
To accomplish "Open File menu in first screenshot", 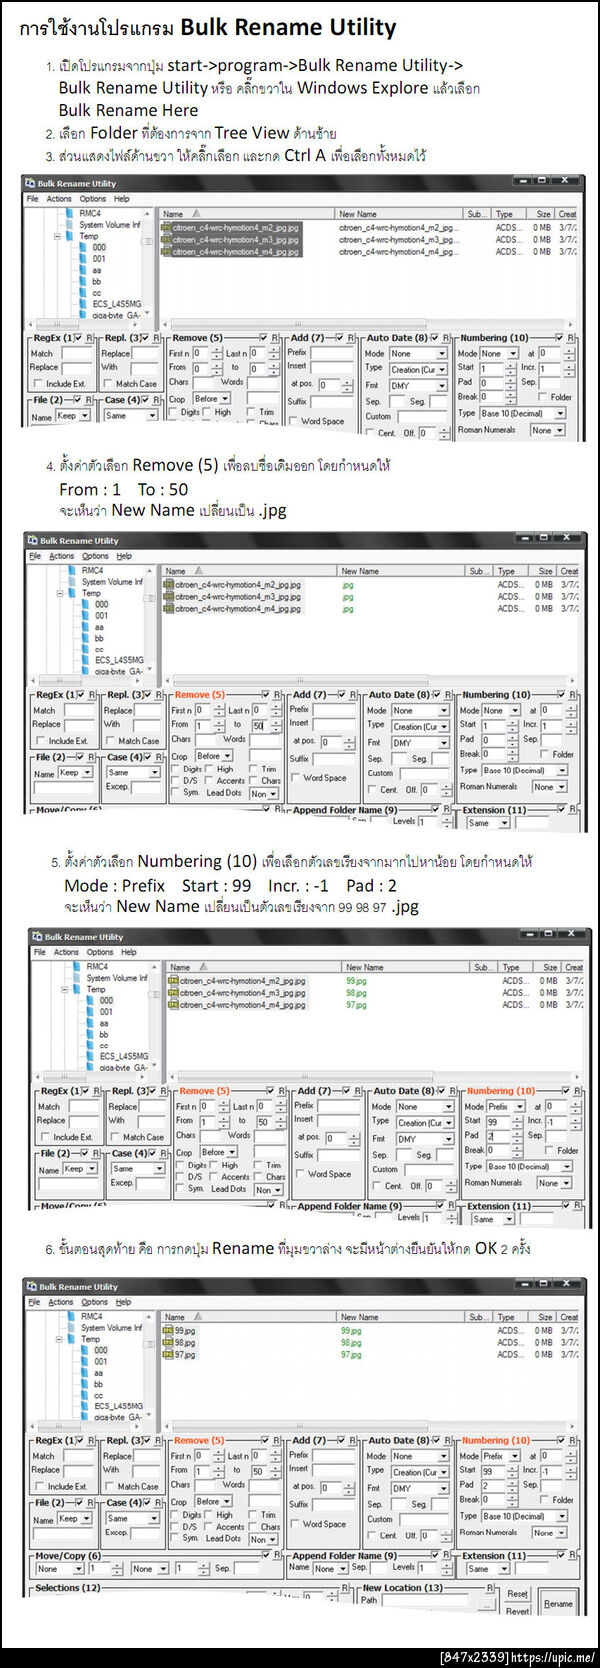I will 33,199.
